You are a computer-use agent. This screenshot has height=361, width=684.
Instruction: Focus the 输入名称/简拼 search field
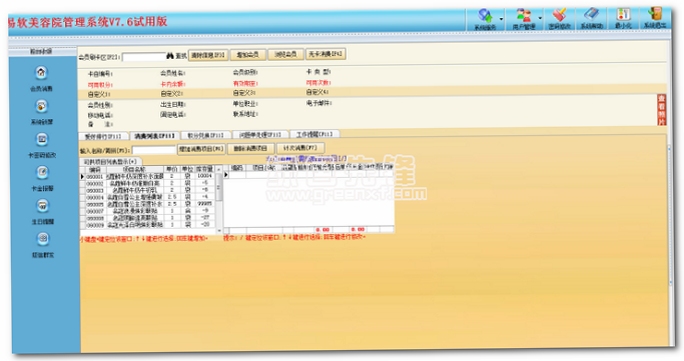[154, 150]
